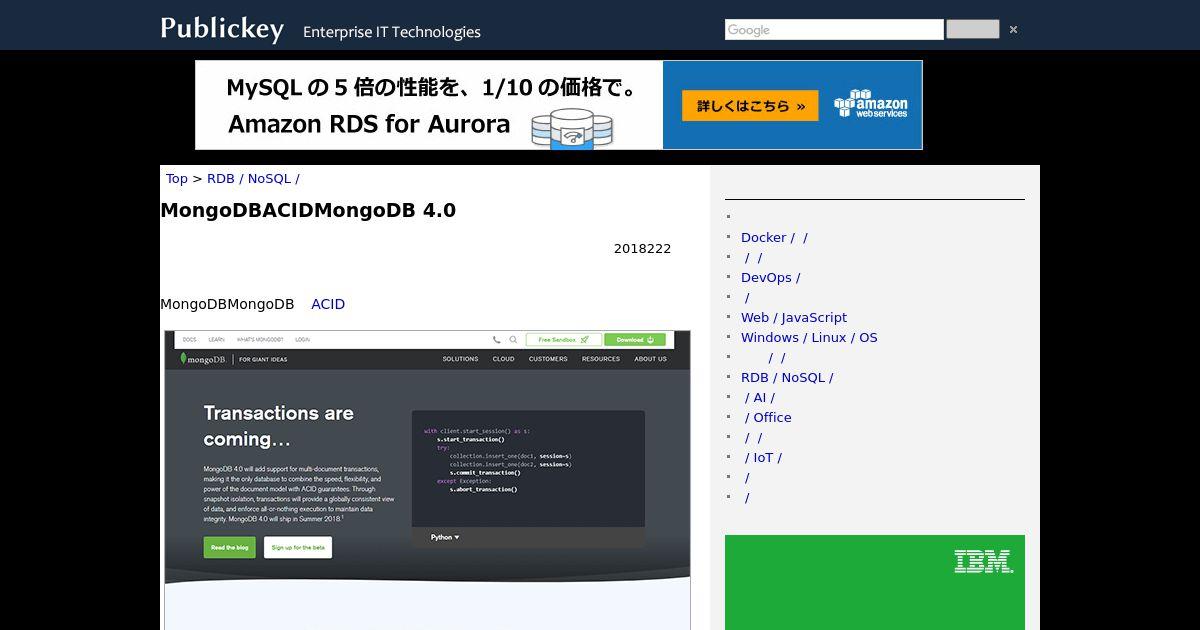This screenshot has height=630, width=1200.
Task: Click the 2018222 date text
Action: (642, 249)
